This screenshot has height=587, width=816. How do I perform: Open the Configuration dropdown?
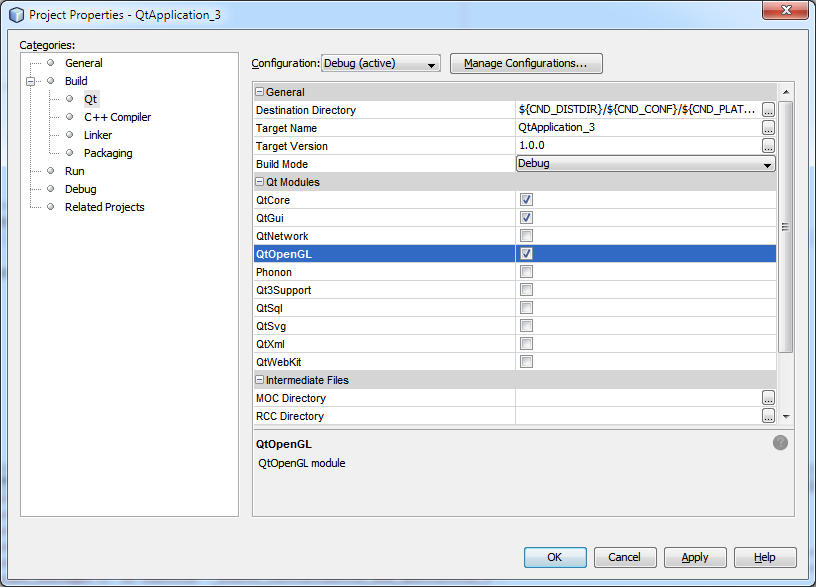point(380,63)
